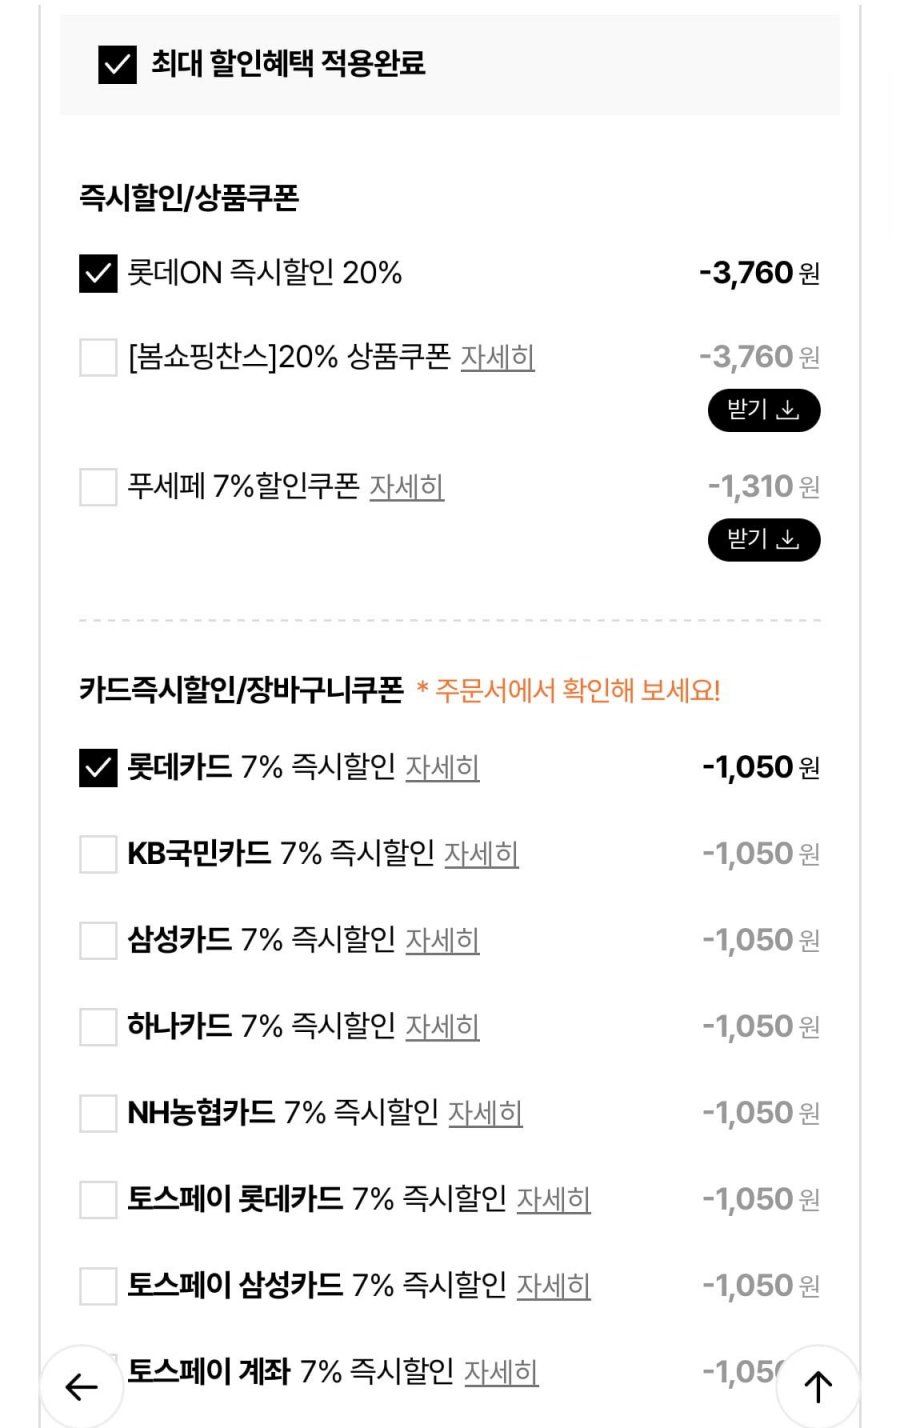Tick NH농협카드 7% 즉시할인 checkbox
This screenshot has height=1428, width=900.
98,1113
